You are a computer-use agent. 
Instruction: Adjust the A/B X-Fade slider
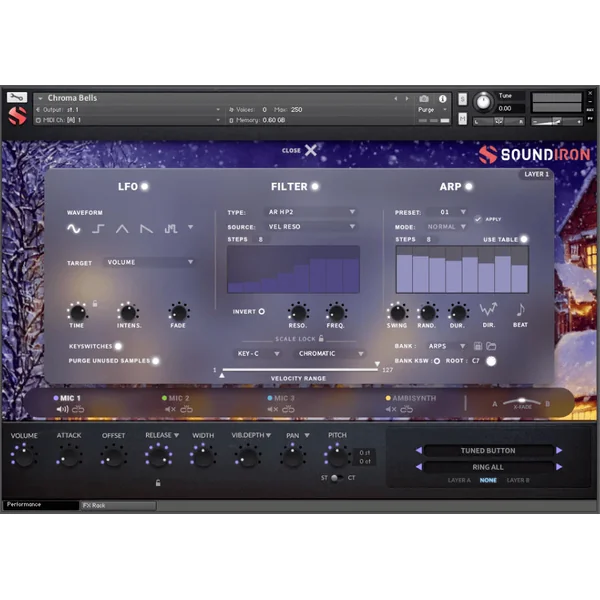point(522,402)
